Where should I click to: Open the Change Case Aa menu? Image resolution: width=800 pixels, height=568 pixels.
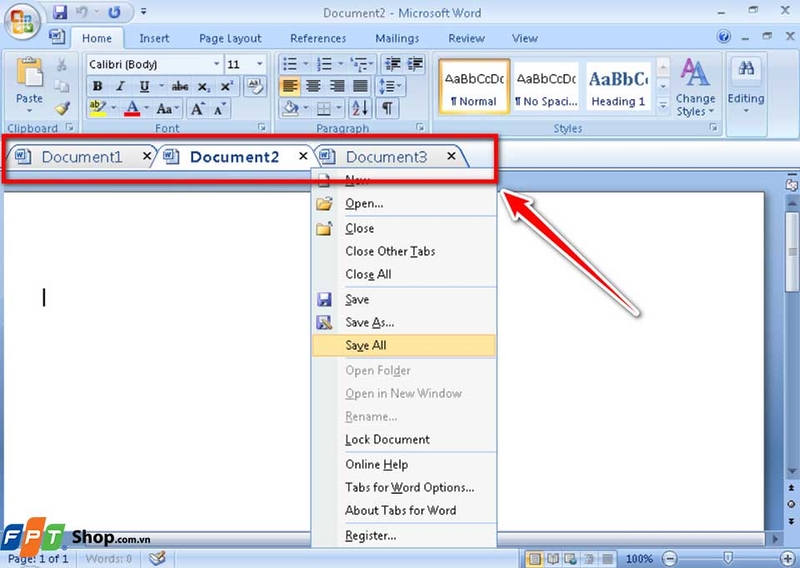(167, 108)
